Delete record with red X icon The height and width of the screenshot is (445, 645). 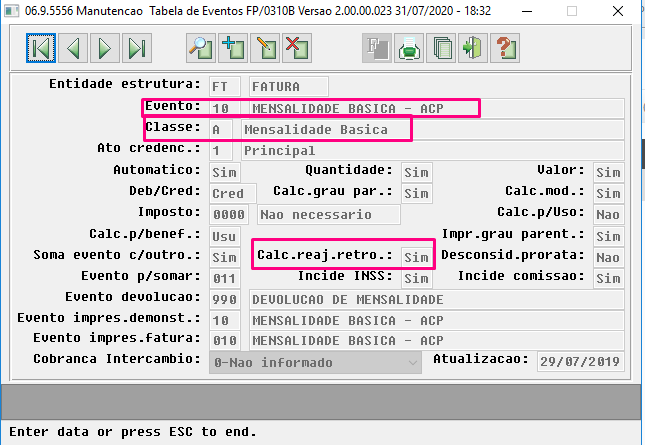tap(297, 48)
